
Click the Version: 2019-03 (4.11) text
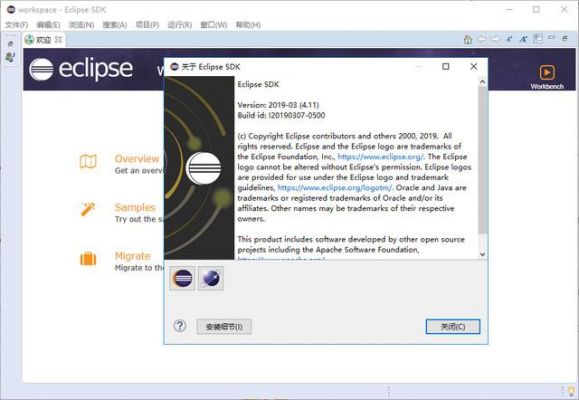(x=278, y=105)
